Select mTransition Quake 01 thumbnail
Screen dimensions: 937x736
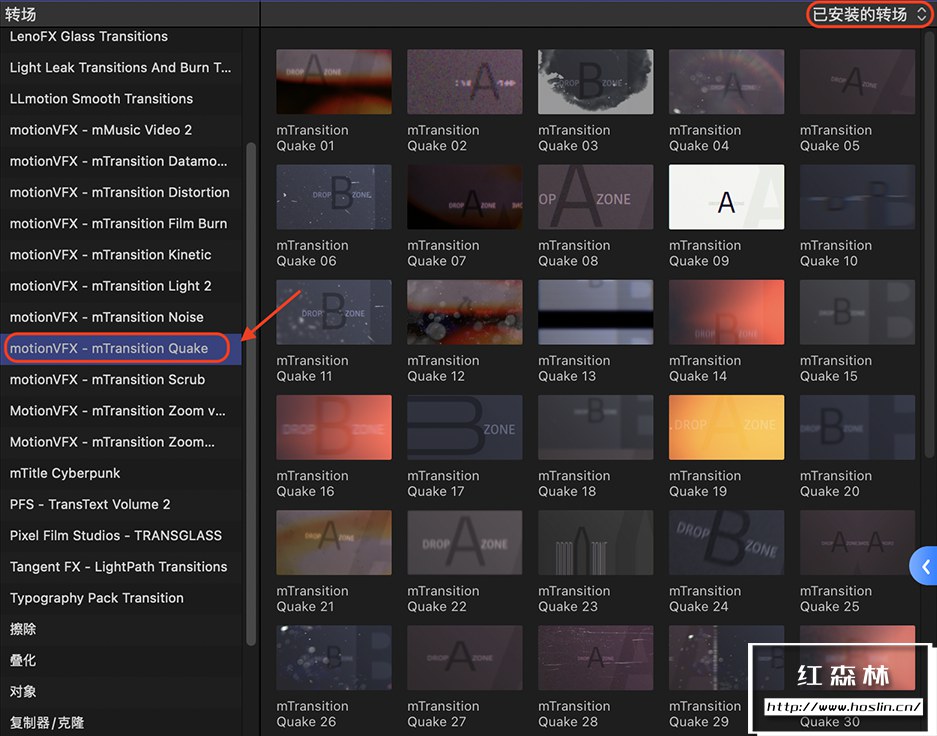click(x=334, y=82)
